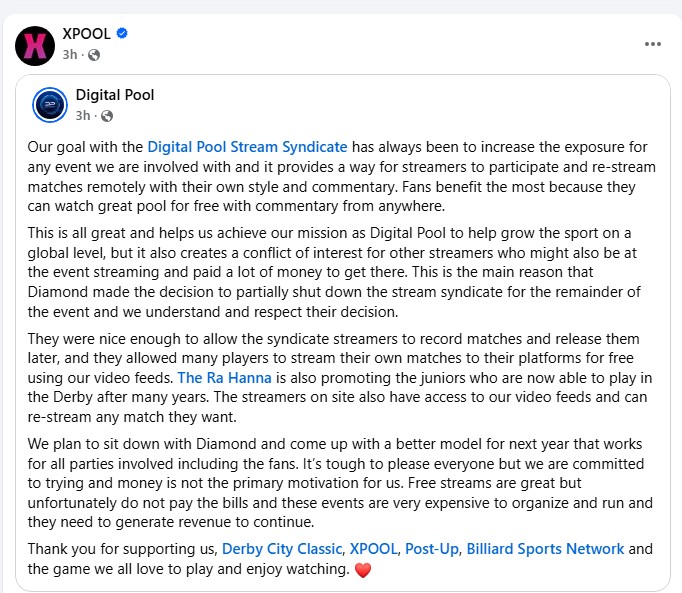Screen dimensions: 682x593
Task: Open the Digital Pool page name
Action: coord(115,95)
